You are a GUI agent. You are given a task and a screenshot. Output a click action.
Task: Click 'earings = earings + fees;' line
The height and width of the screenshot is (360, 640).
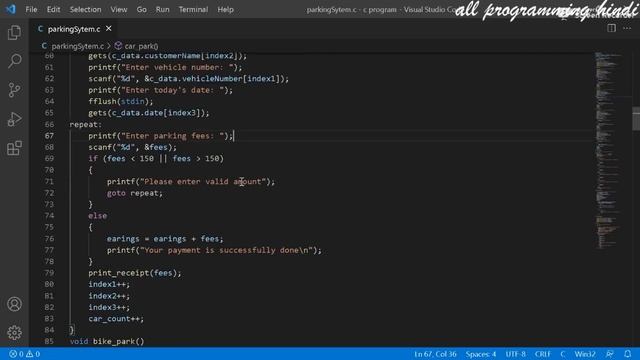pos(165,238)
